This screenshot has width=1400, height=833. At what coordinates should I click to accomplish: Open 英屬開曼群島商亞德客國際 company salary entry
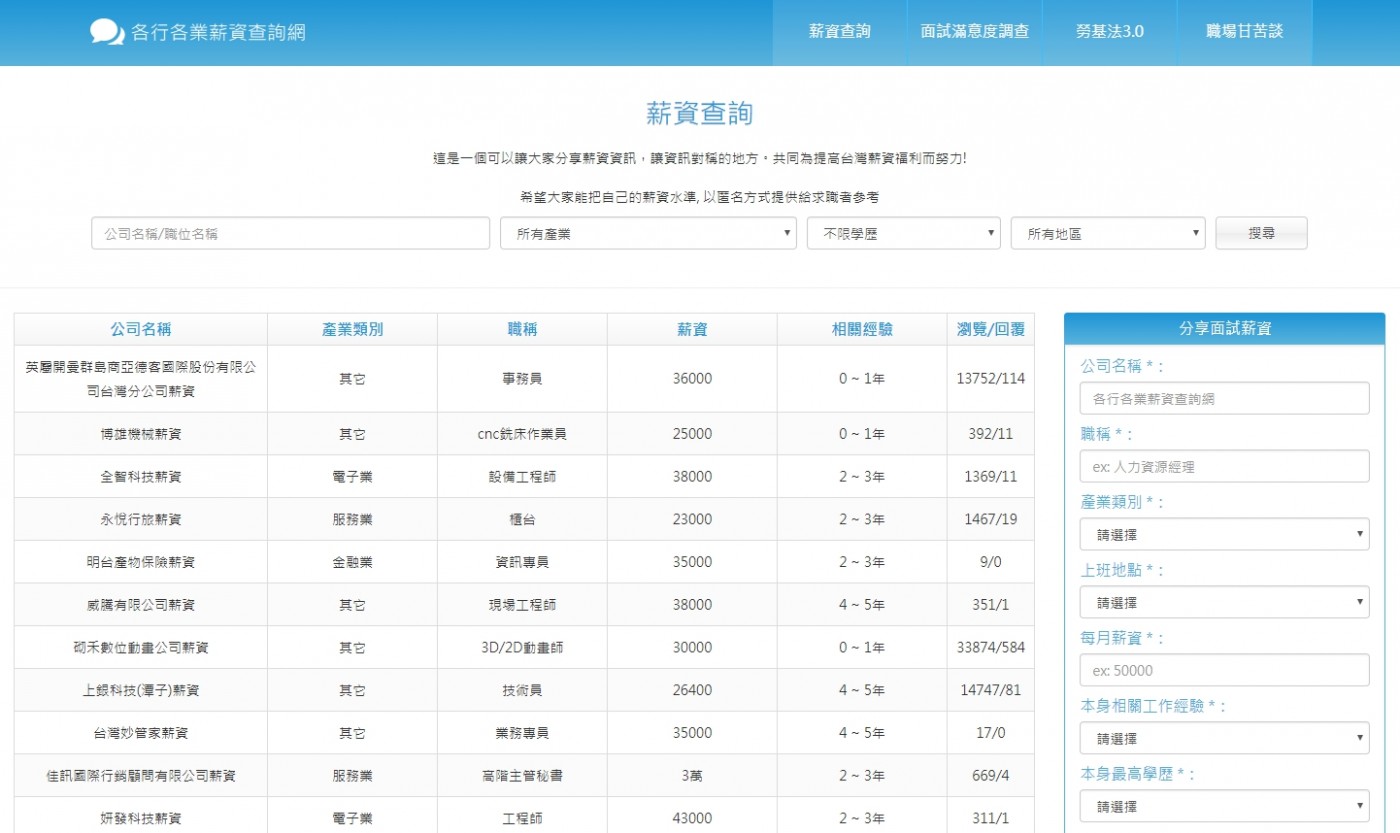(x=141, y=379)
